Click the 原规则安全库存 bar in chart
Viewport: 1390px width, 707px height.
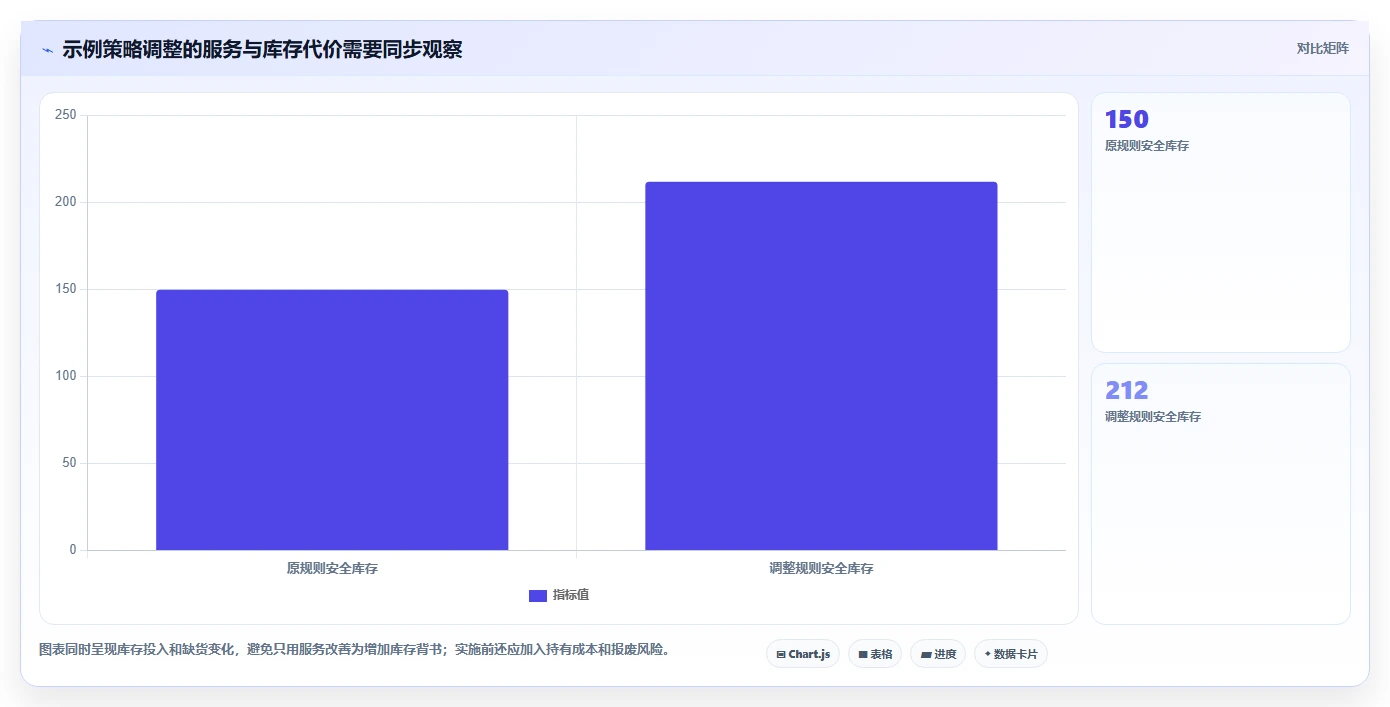[x=332, y=420]
